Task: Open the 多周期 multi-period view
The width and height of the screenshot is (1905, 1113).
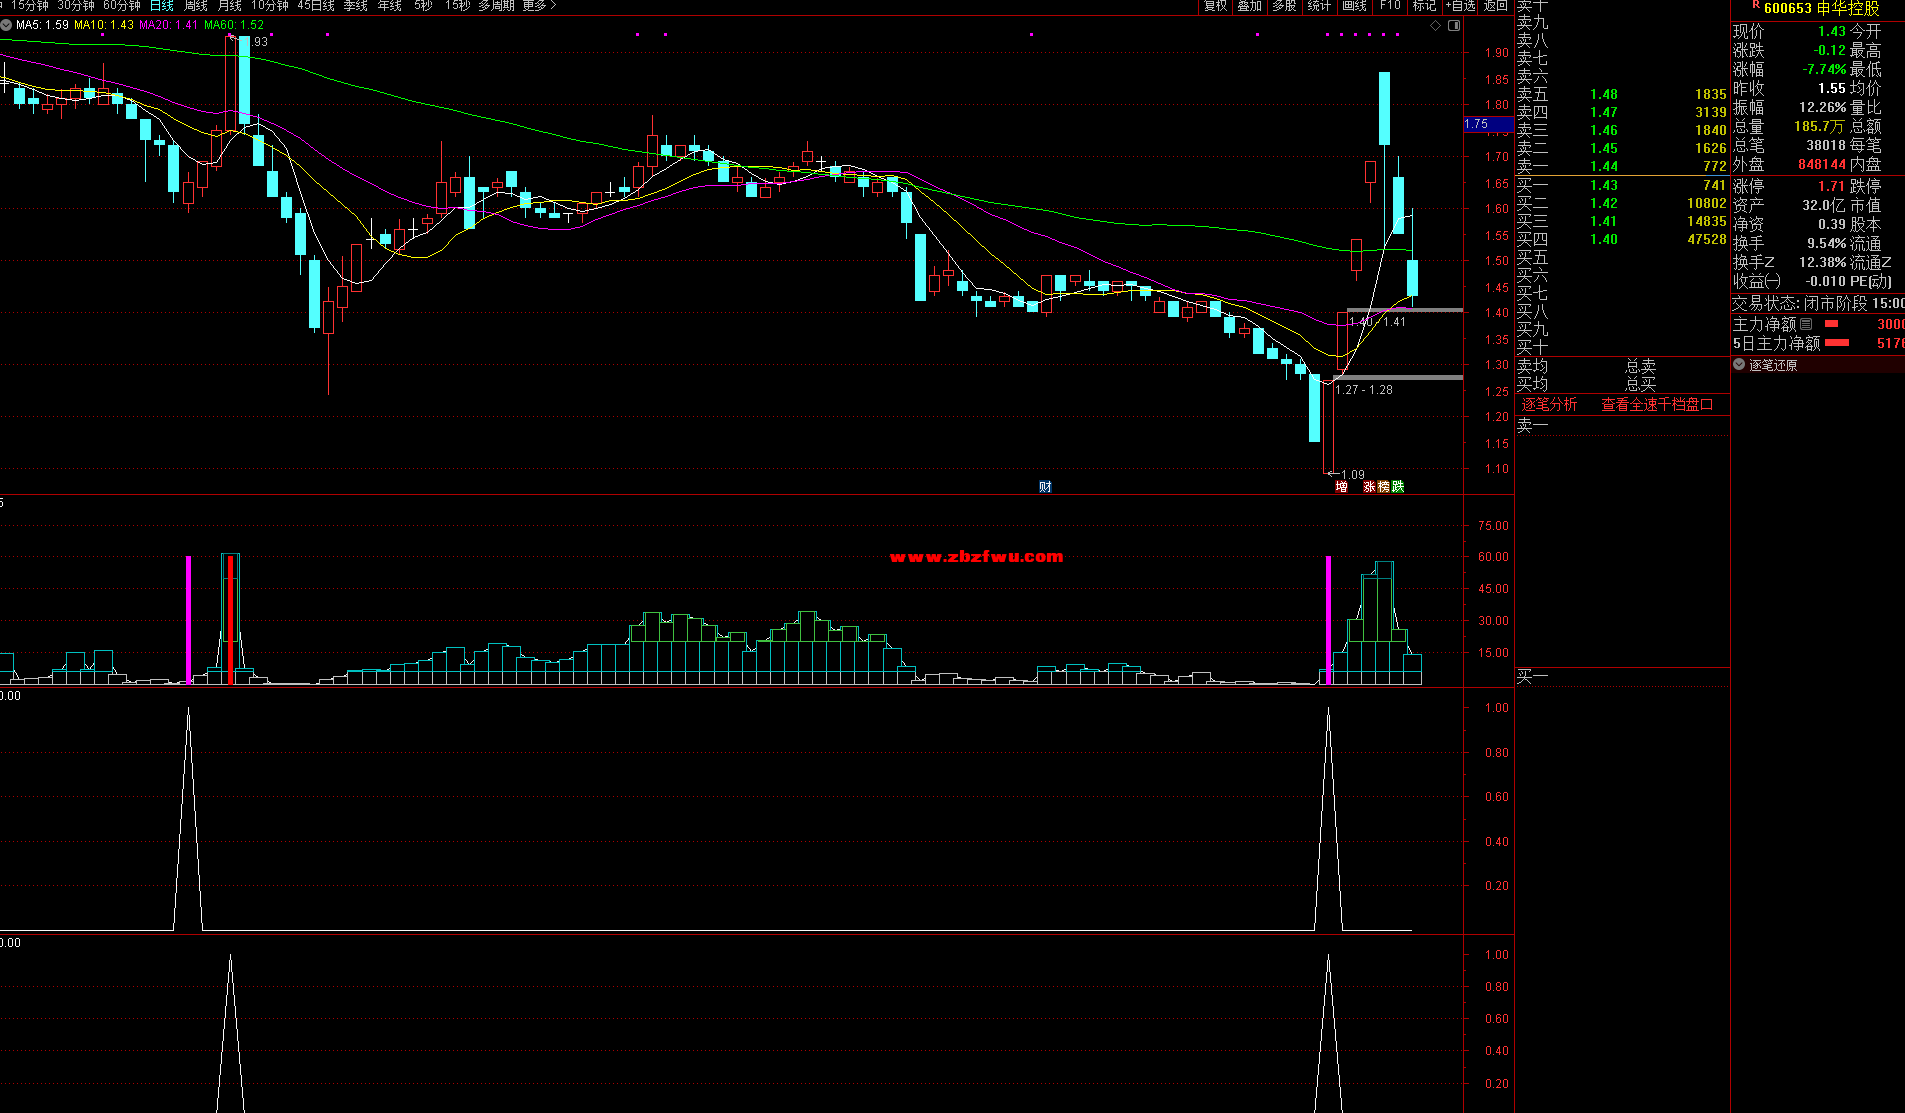Action: tap(497, 6)
